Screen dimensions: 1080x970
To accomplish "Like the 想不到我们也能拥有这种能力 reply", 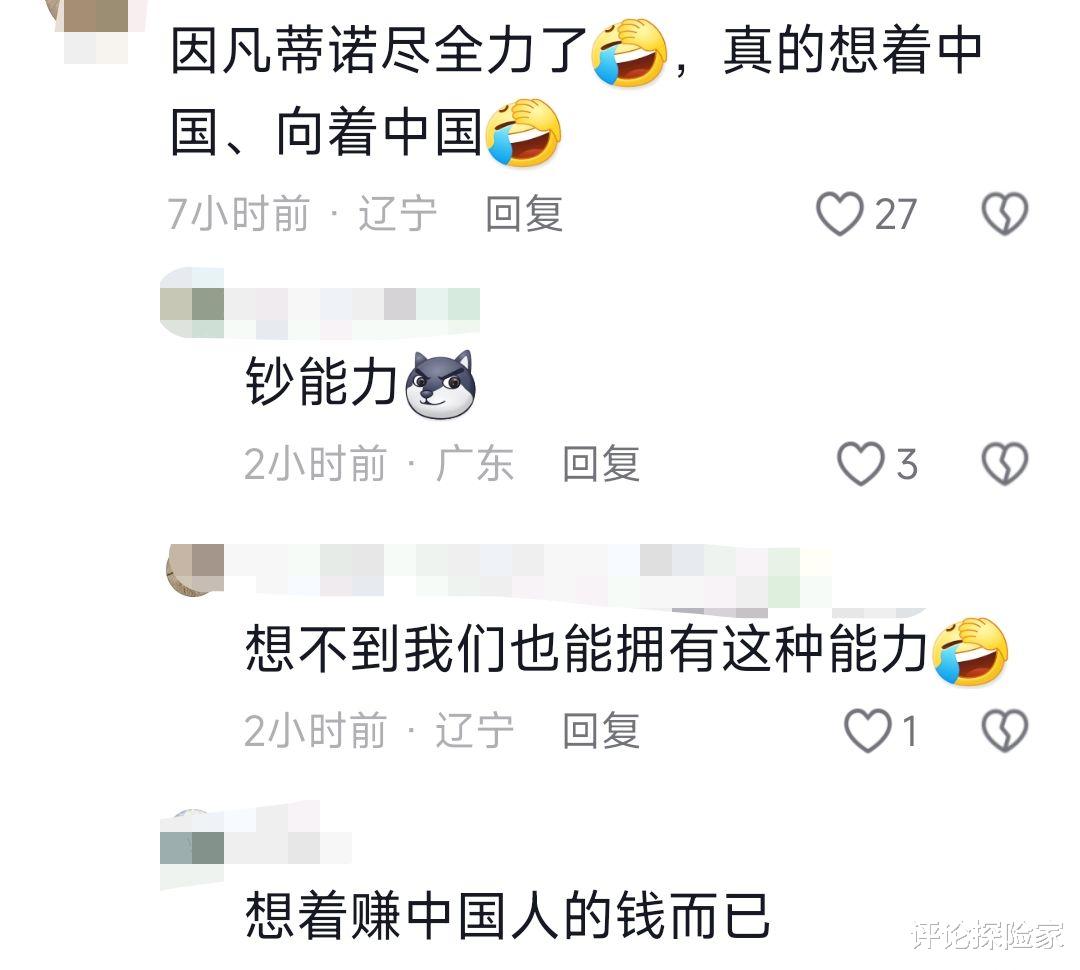I will coord(867,730).
